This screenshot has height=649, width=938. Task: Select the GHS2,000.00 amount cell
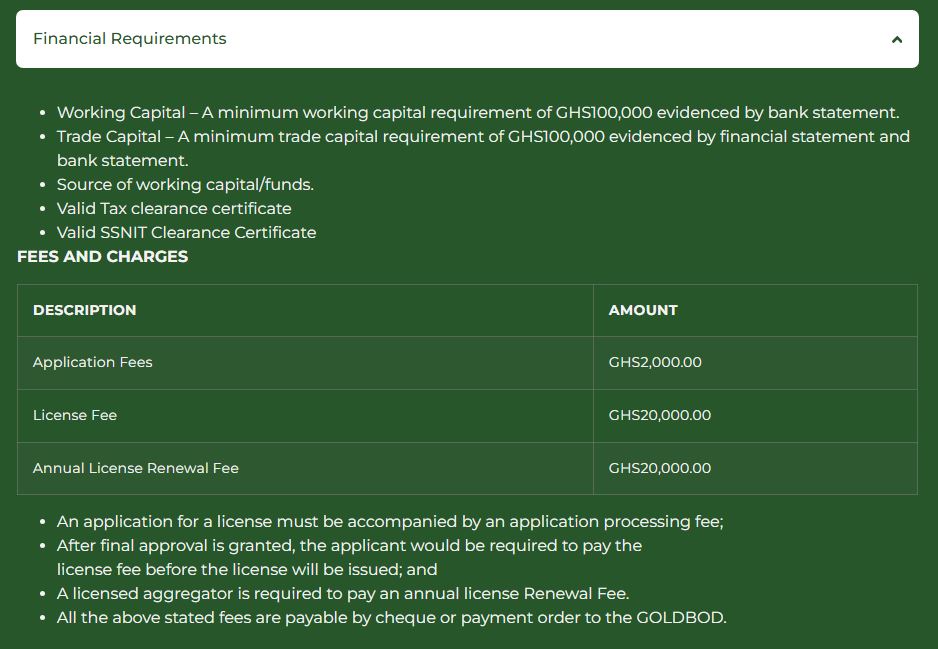click(755, 362)
